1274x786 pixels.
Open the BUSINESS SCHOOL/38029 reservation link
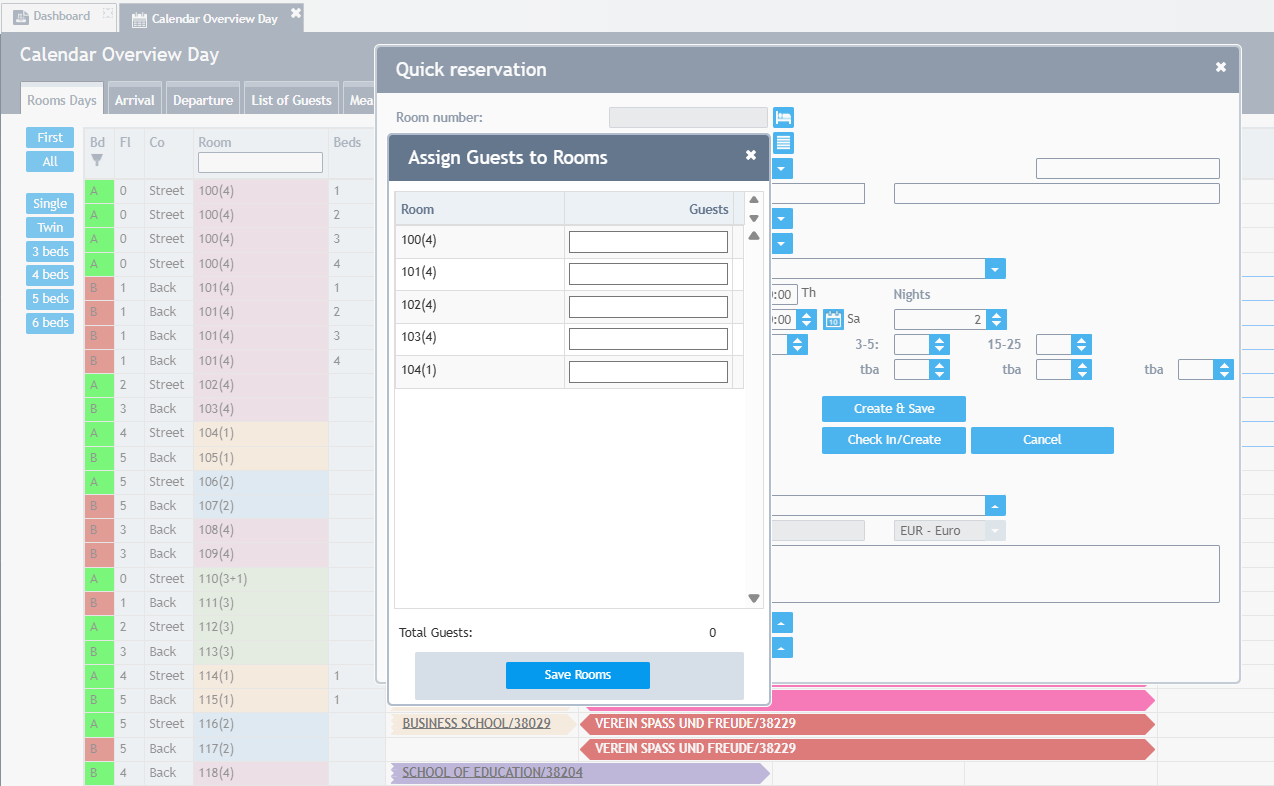point(476,724)
